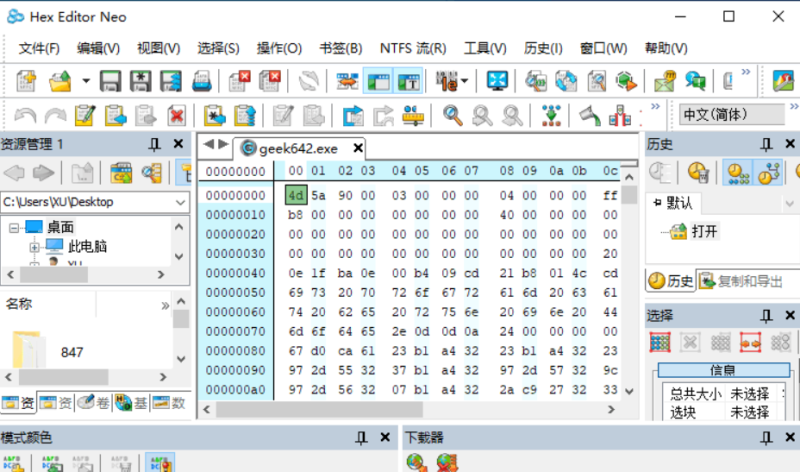Click the New file toolbar icon
Screen dimensions: 800x472
26,81
